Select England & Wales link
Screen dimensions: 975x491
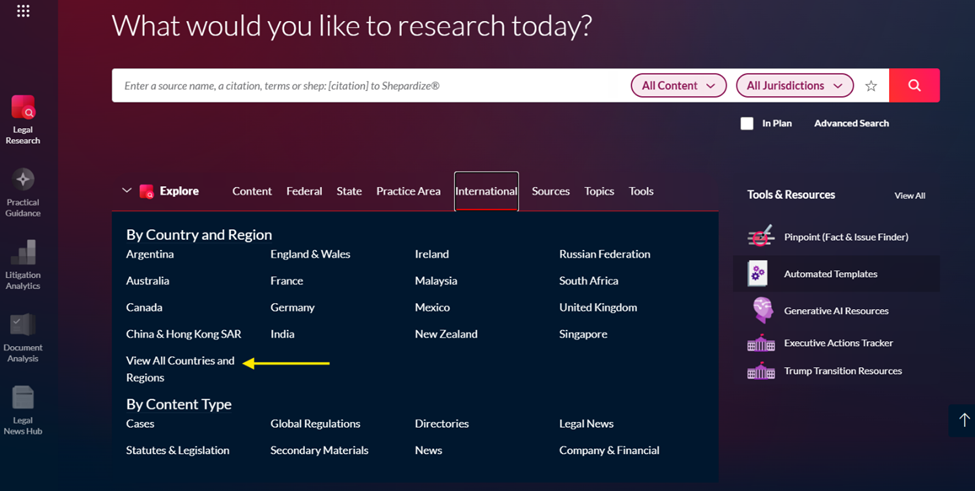point(310,254)
